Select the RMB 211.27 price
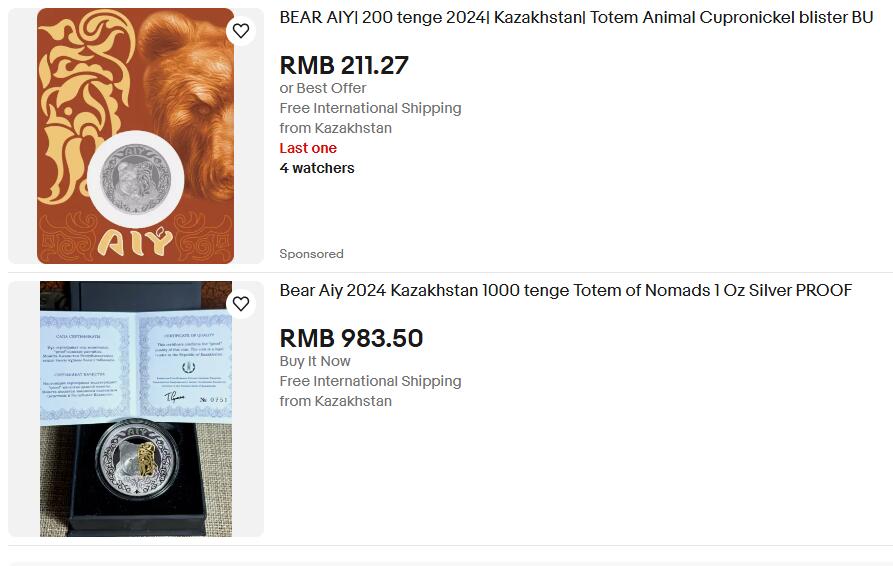This screenshot has height=566, width=893. pyautogui.click(x=344, y=65)
